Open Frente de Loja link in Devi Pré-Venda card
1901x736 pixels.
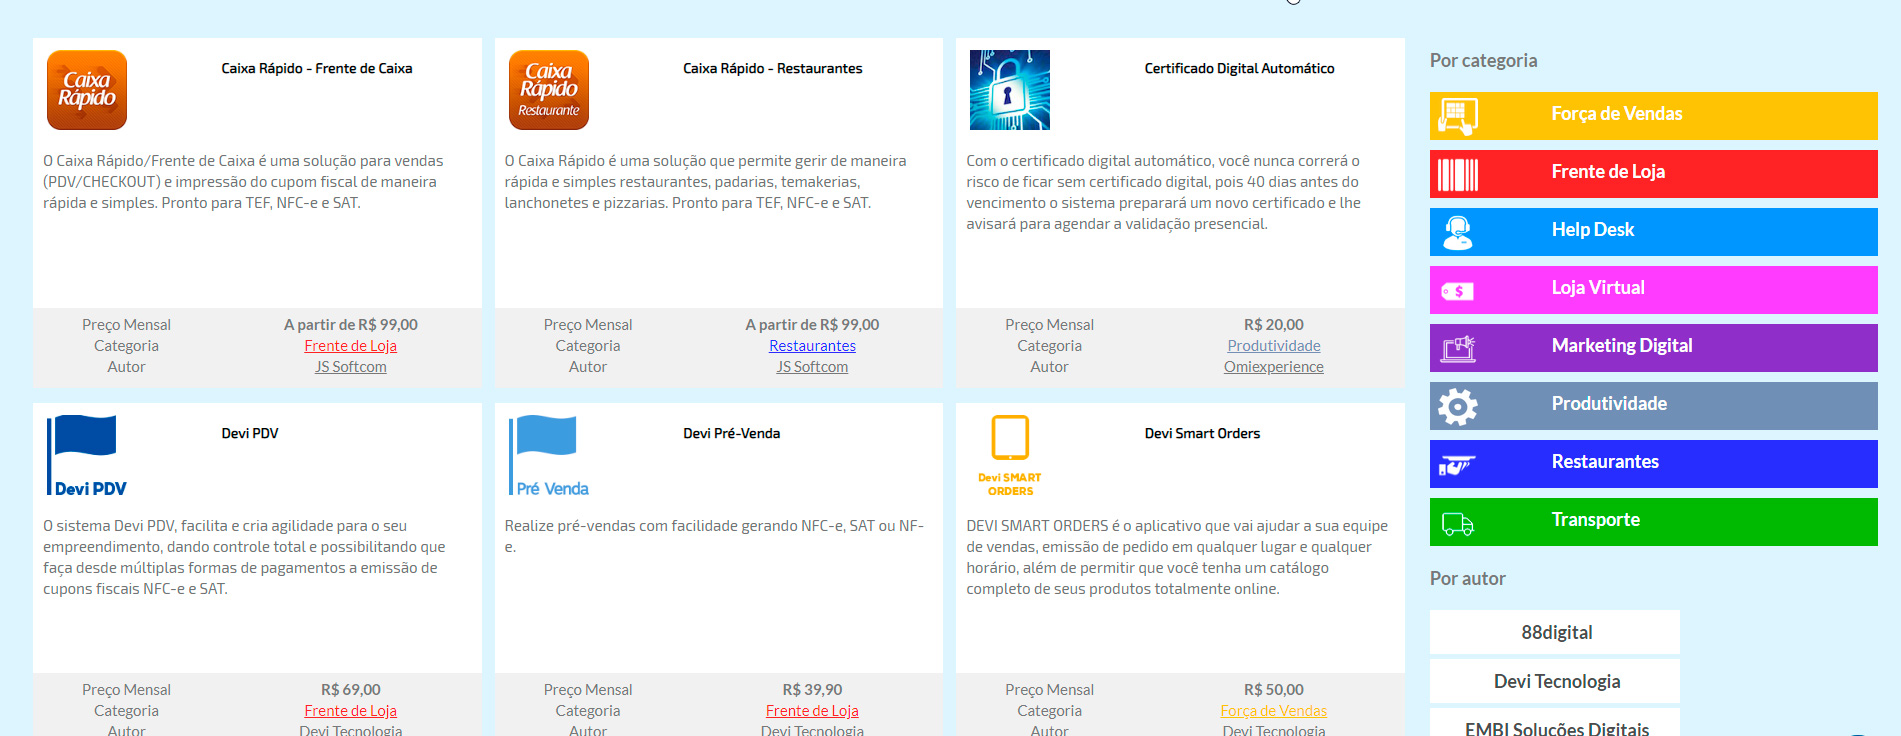812,711
